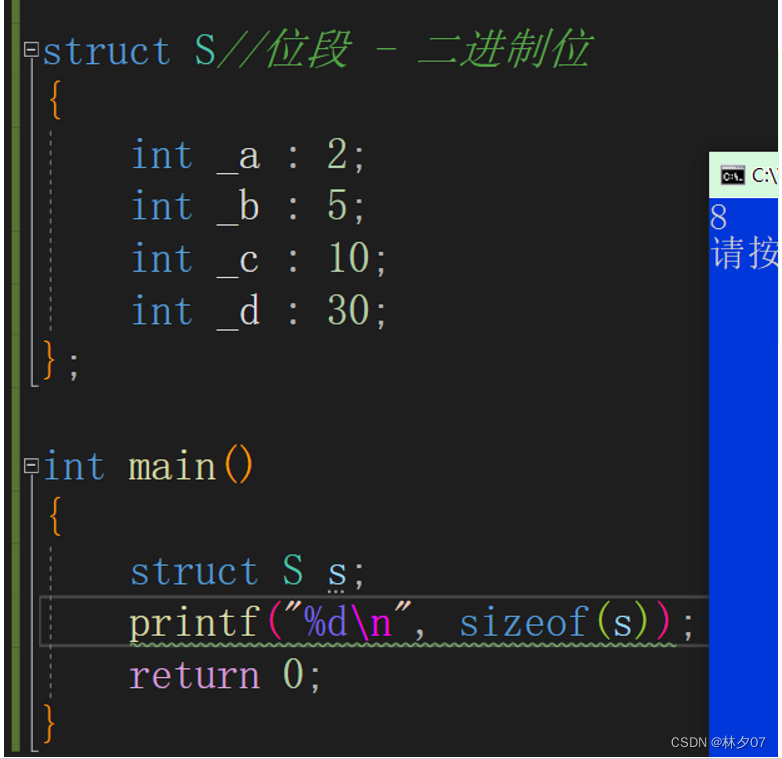The image size is (782, 759).
Task: Click the opening brace under struct S
Action: [55, 100]
